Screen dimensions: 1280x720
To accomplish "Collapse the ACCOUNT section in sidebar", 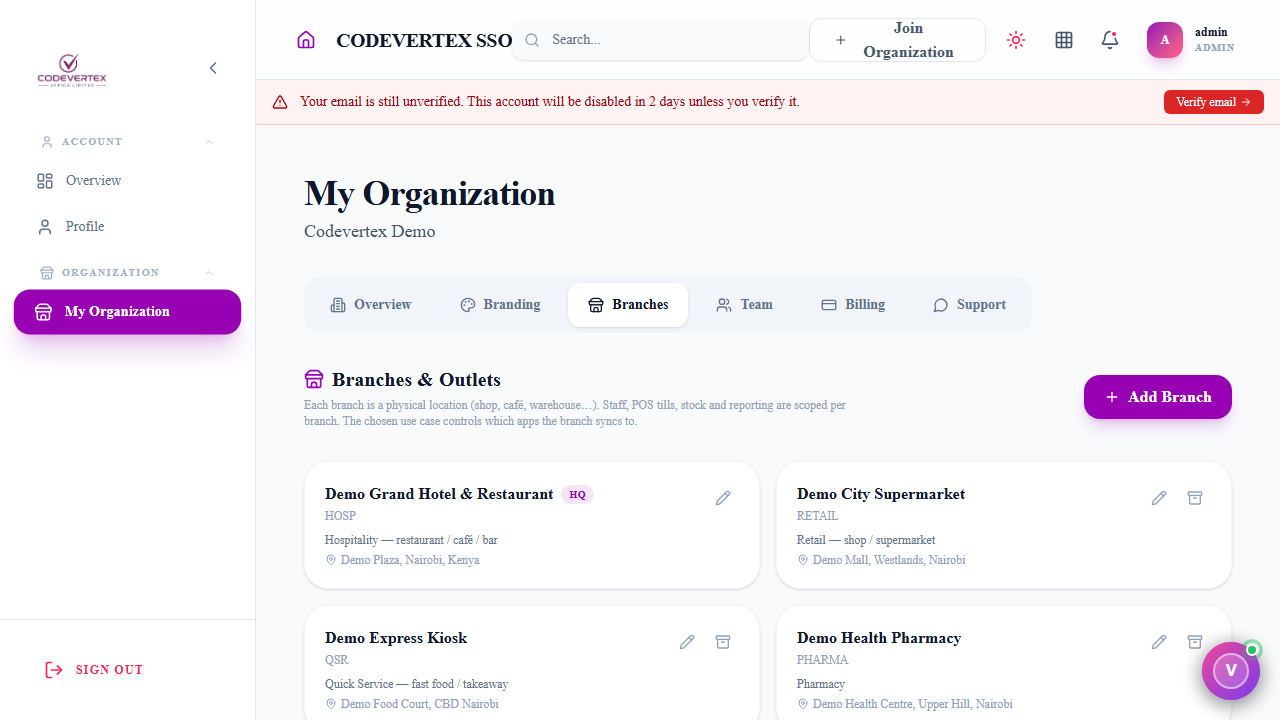I will [x=209, y=142].
